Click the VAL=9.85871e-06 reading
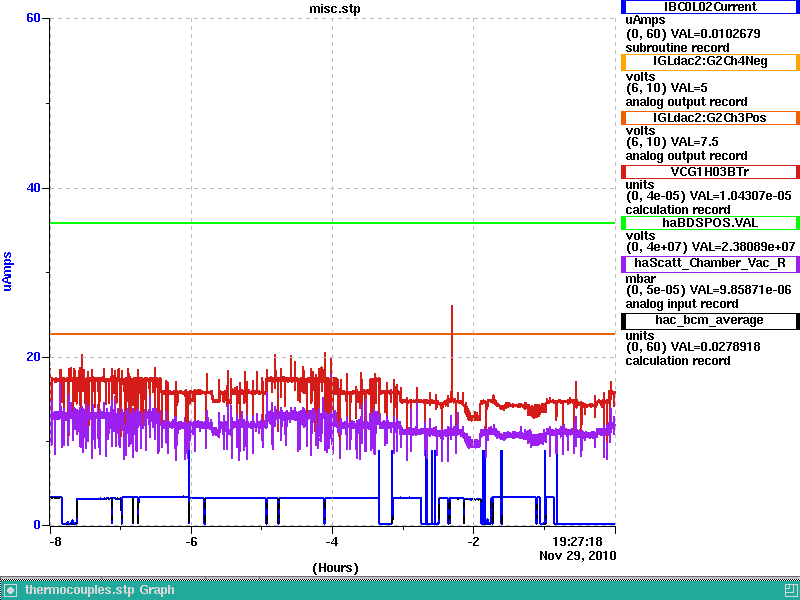The image size is (800, 600). point(740,290)
